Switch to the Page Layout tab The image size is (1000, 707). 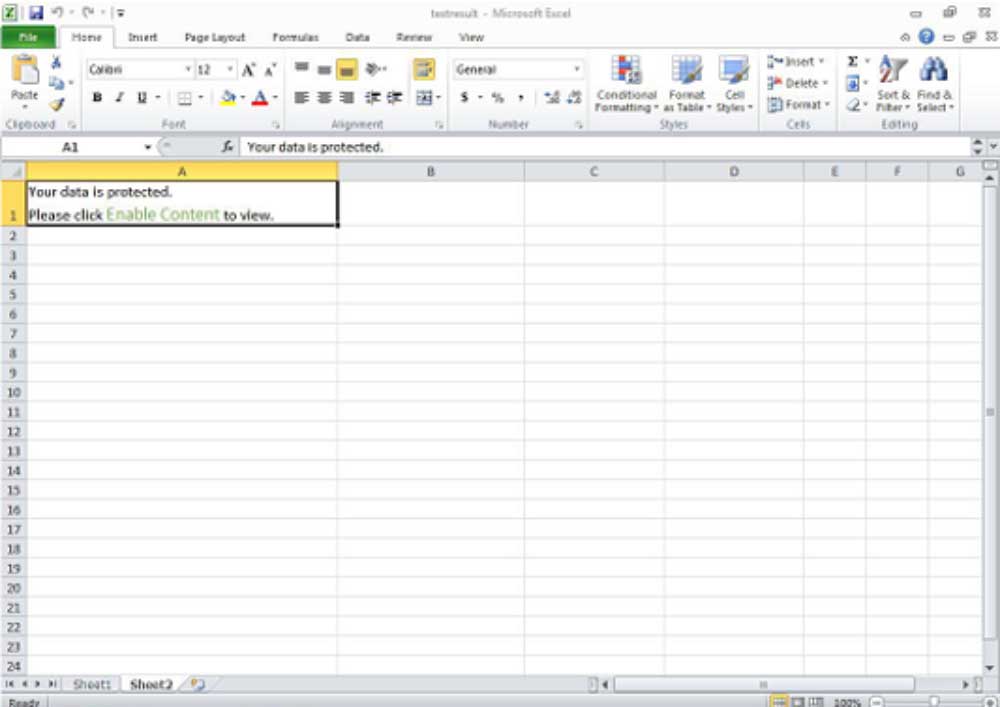(x=214, y=38)
